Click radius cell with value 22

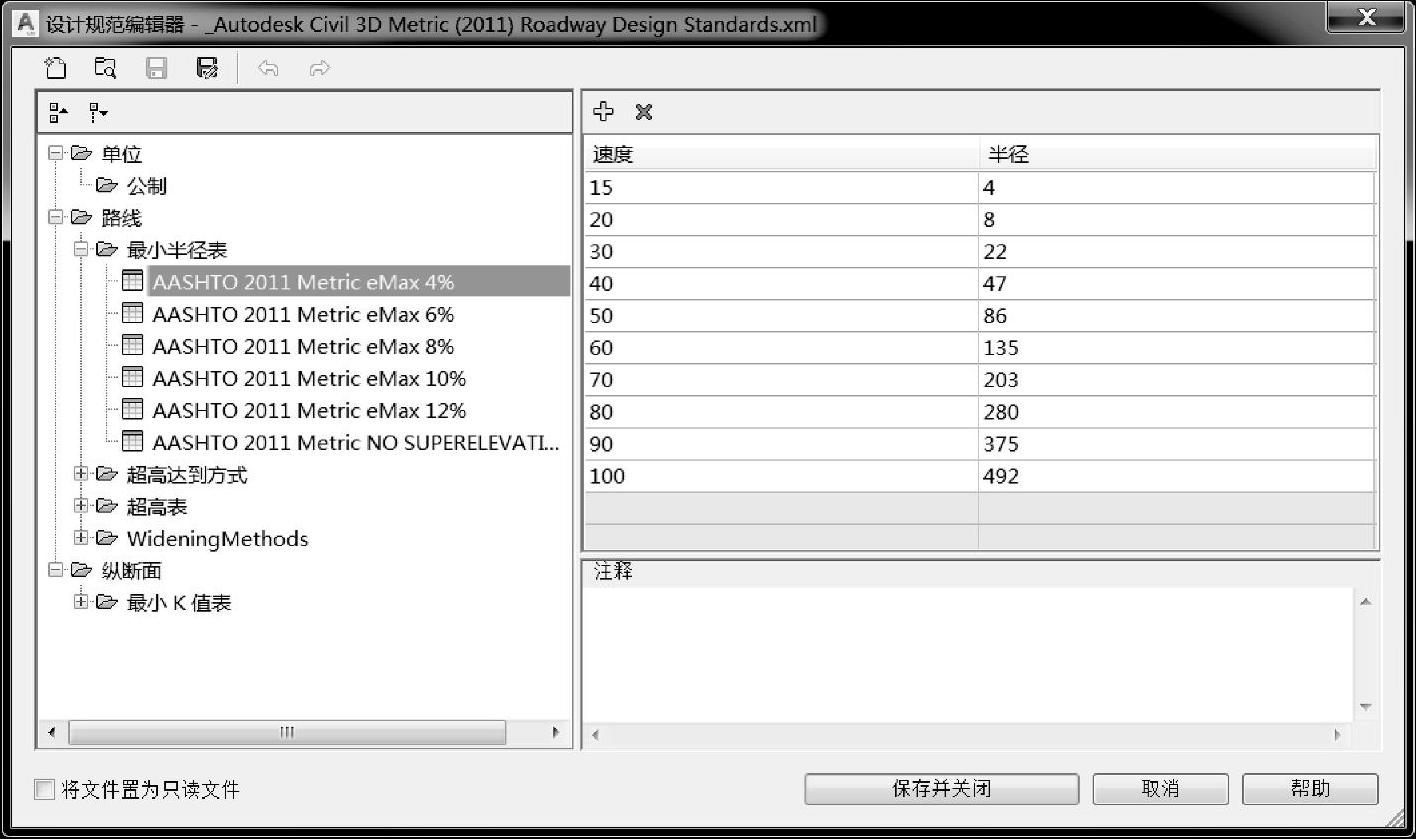tap(1177, 252)
